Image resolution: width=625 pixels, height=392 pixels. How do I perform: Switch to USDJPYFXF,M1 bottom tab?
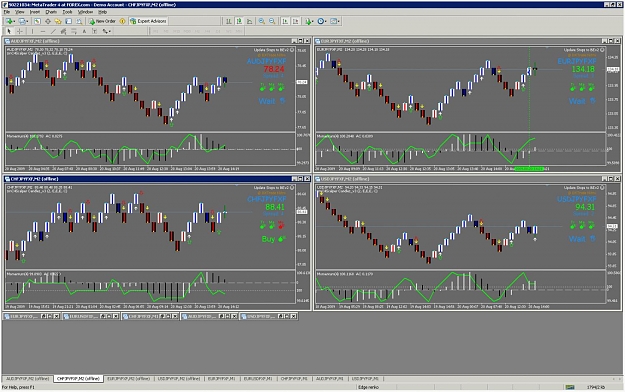[x=366, y=378]
